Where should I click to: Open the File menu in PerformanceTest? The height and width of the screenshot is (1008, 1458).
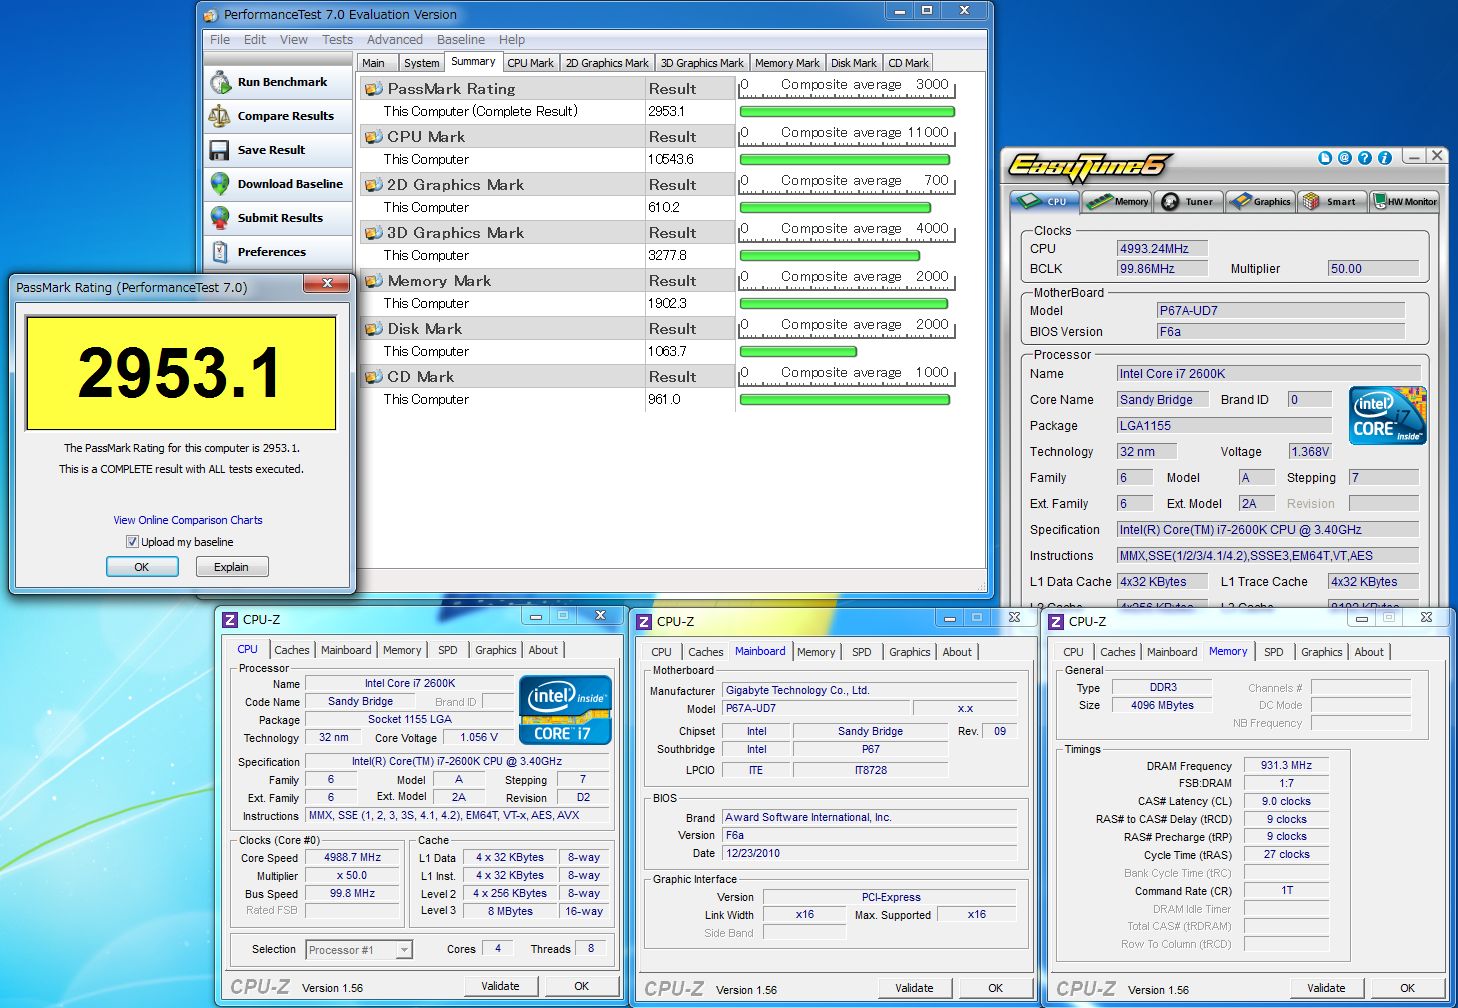click(x=220, y=40)
